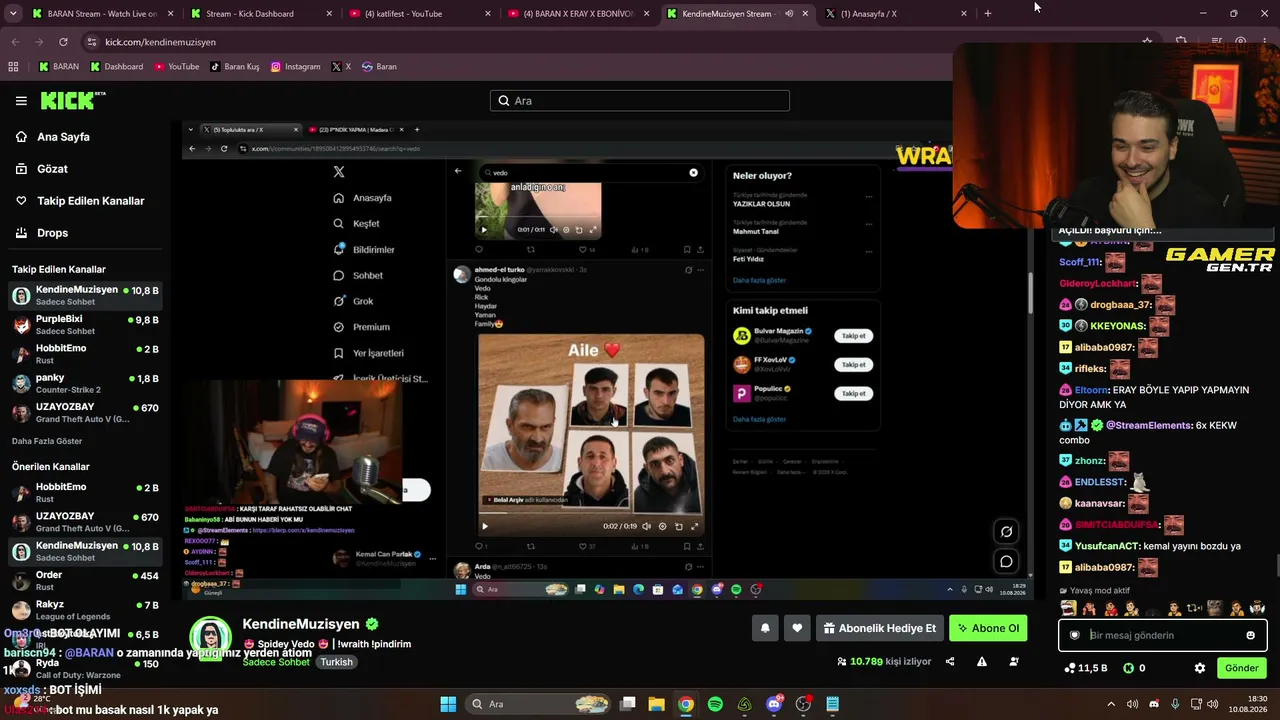Open Takip Edilen Kanallar in the sidebar
1280x720 pixels.
[91, 201]
